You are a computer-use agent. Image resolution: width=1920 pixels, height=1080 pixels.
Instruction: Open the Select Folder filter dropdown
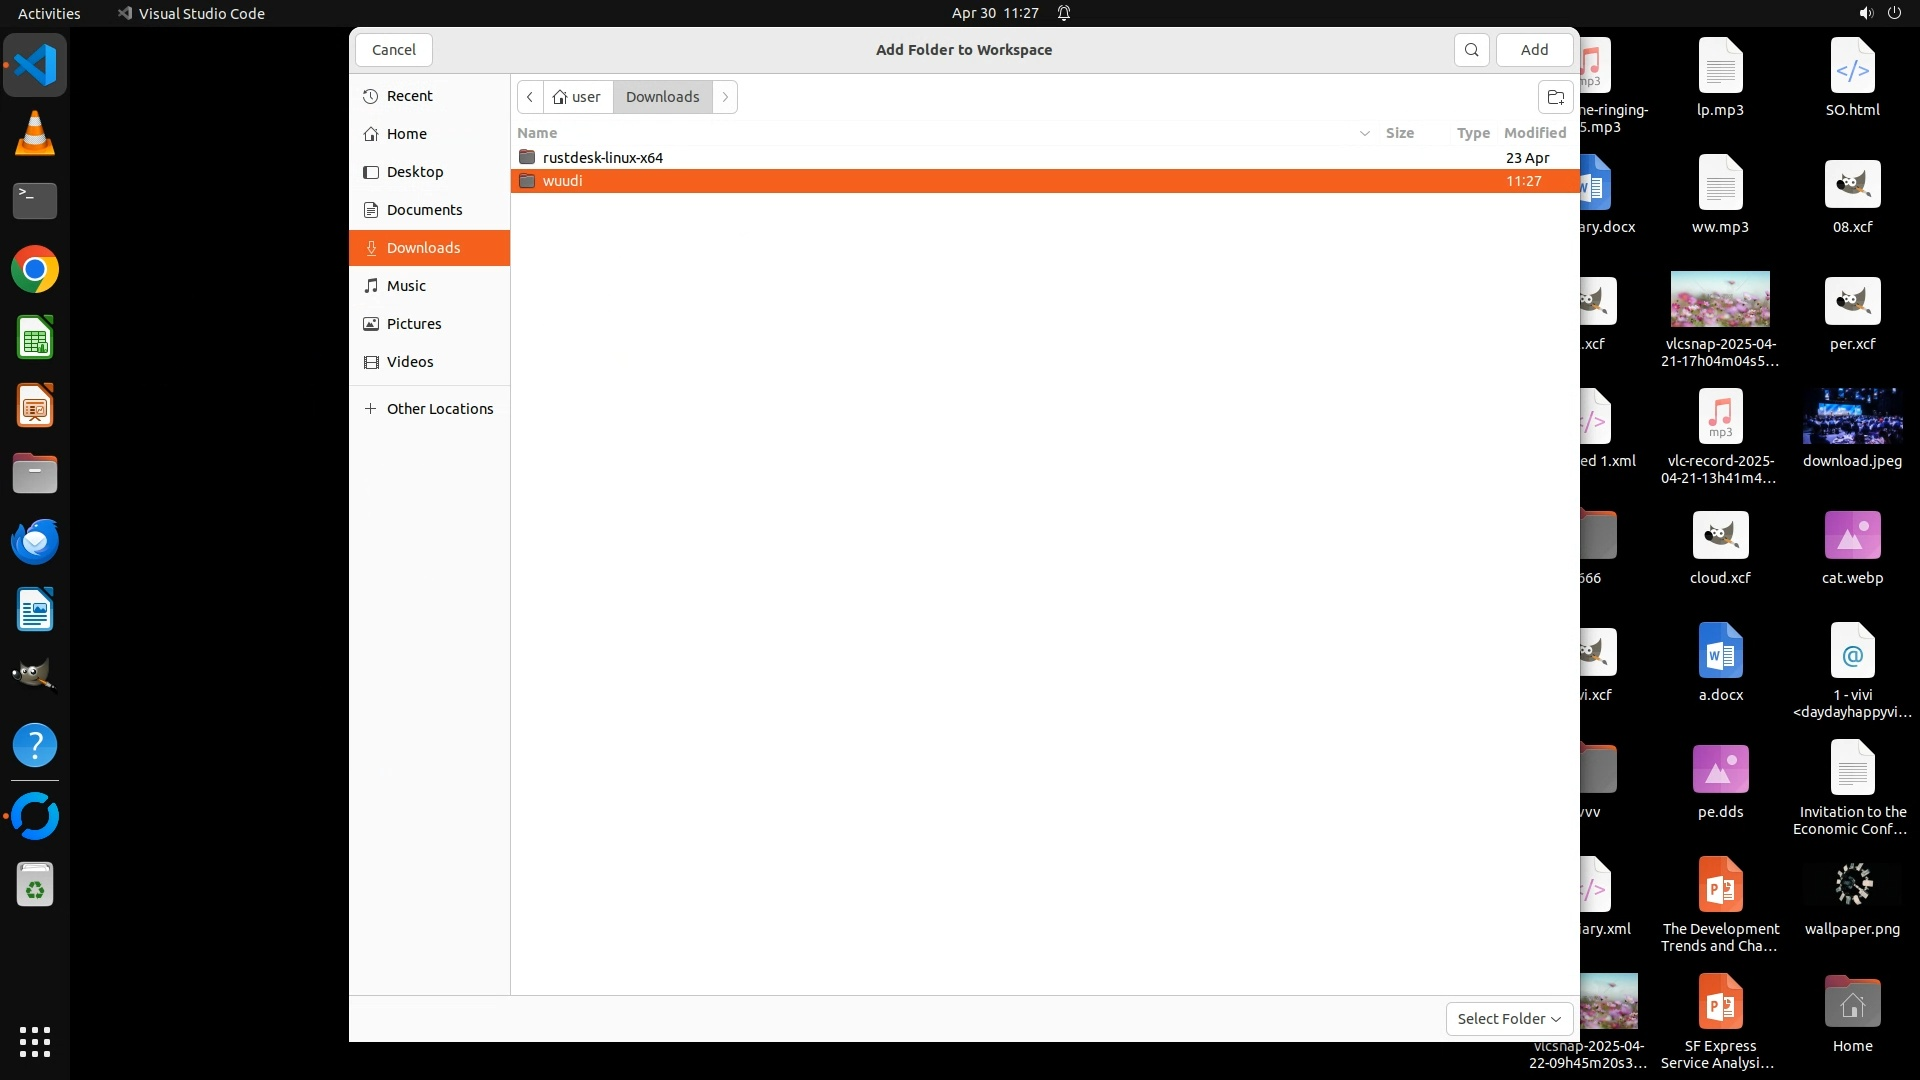(x=1508, y=1018)
